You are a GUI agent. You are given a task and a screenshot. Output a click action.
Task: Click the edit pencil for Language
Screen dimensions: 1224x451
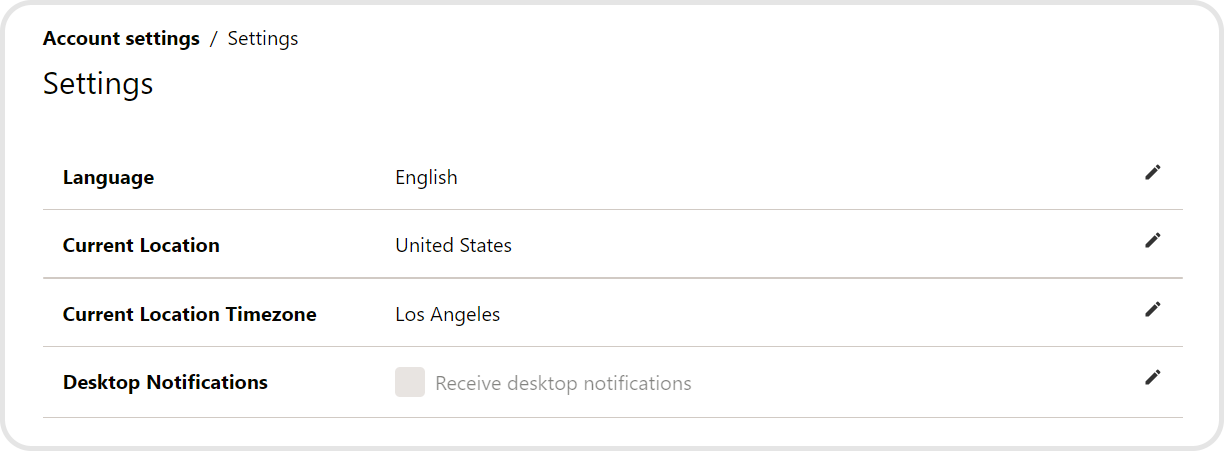click(x=1153, y=172)
